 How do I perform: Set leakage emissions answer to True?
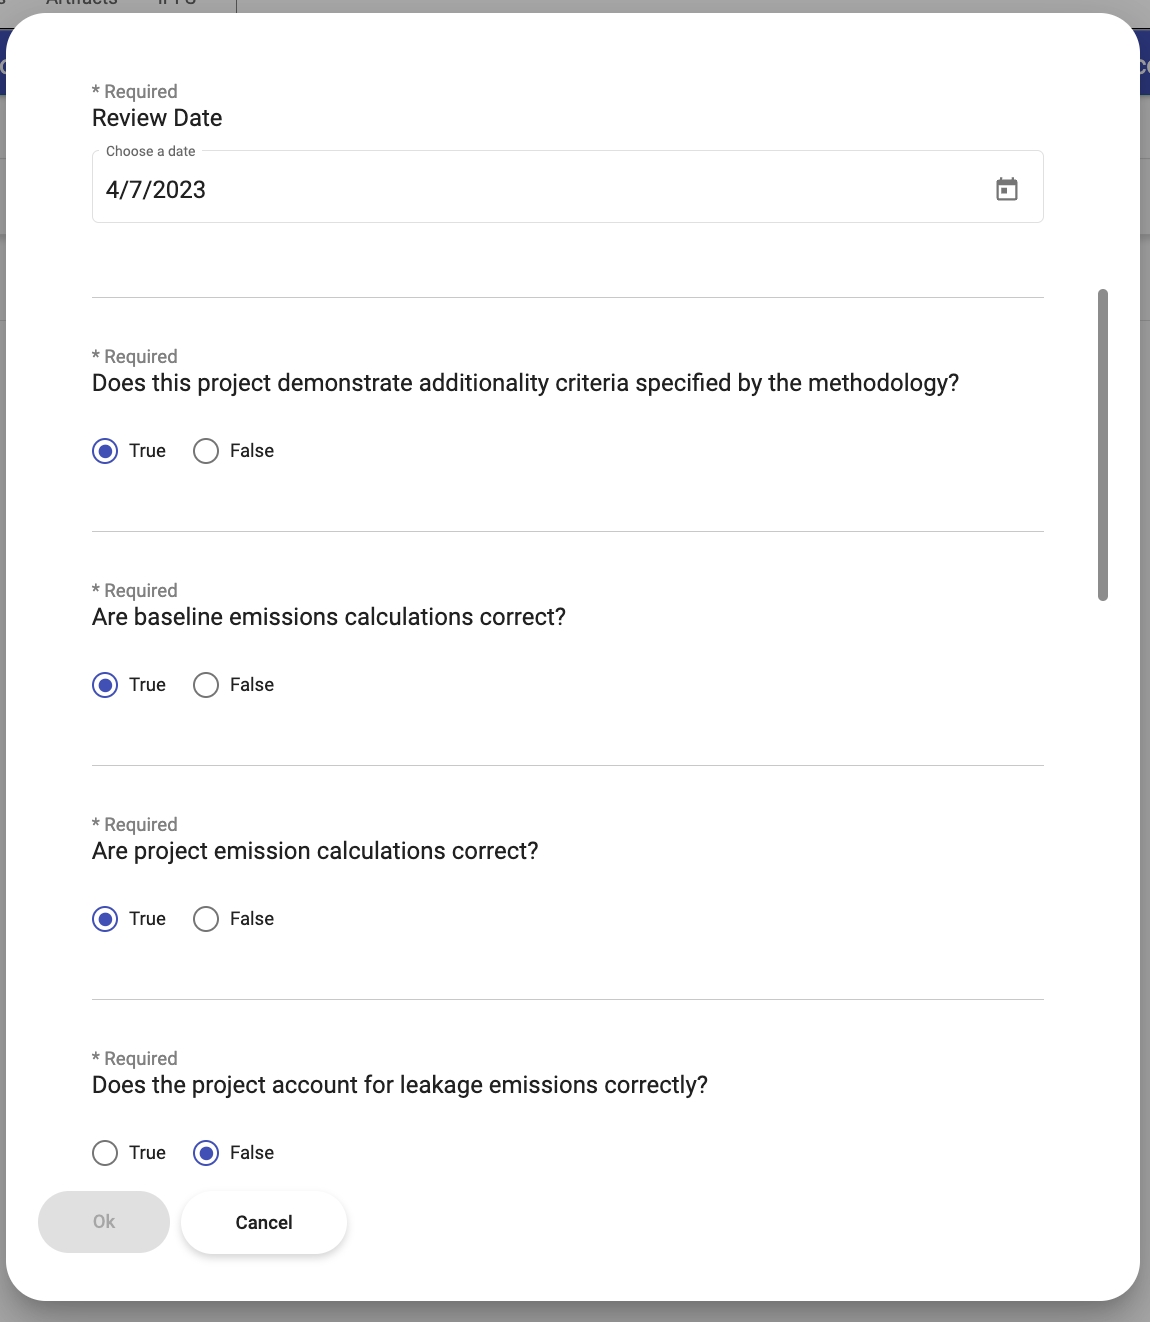(x=105, y=1153)
